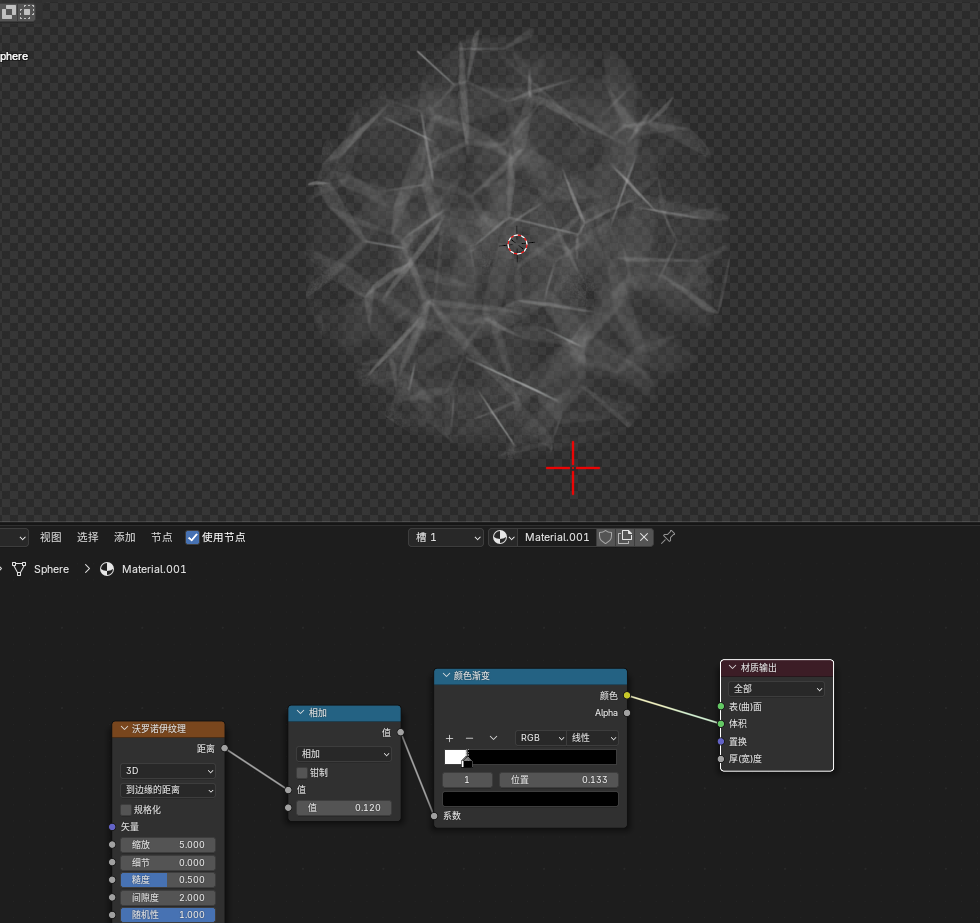Click the 随机性 1.000 slider
Viewport: 980px width, 923px height.
[x=168, y=914]
